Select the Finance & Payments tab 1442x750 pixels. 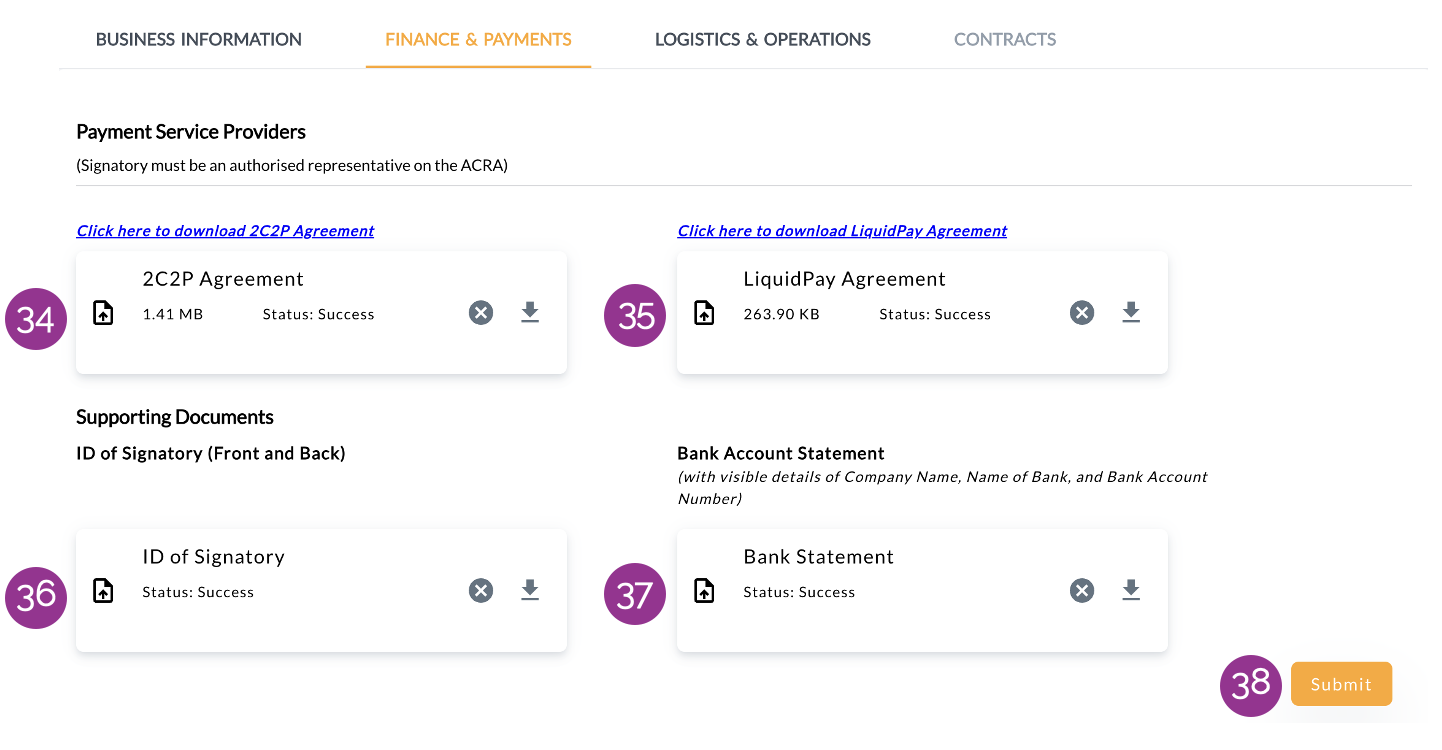[478, 40]
